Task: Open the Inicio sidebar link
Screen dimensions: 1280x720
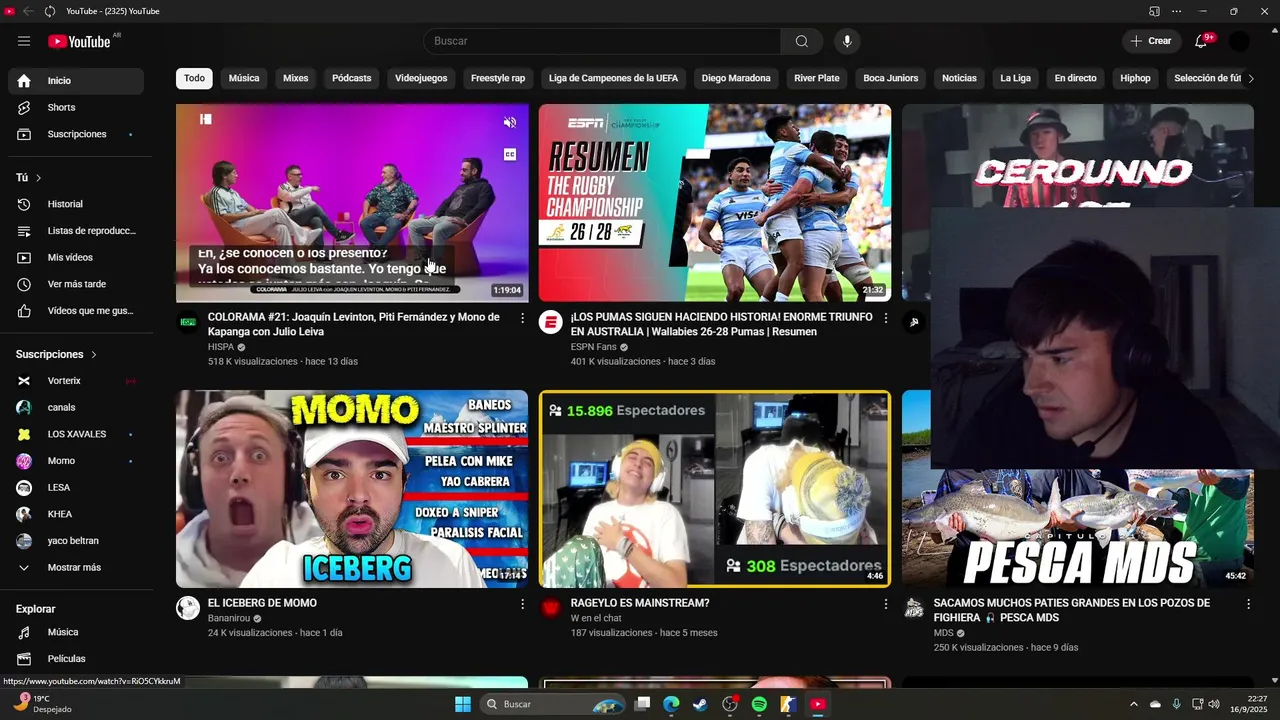Action: click(76, 81)
